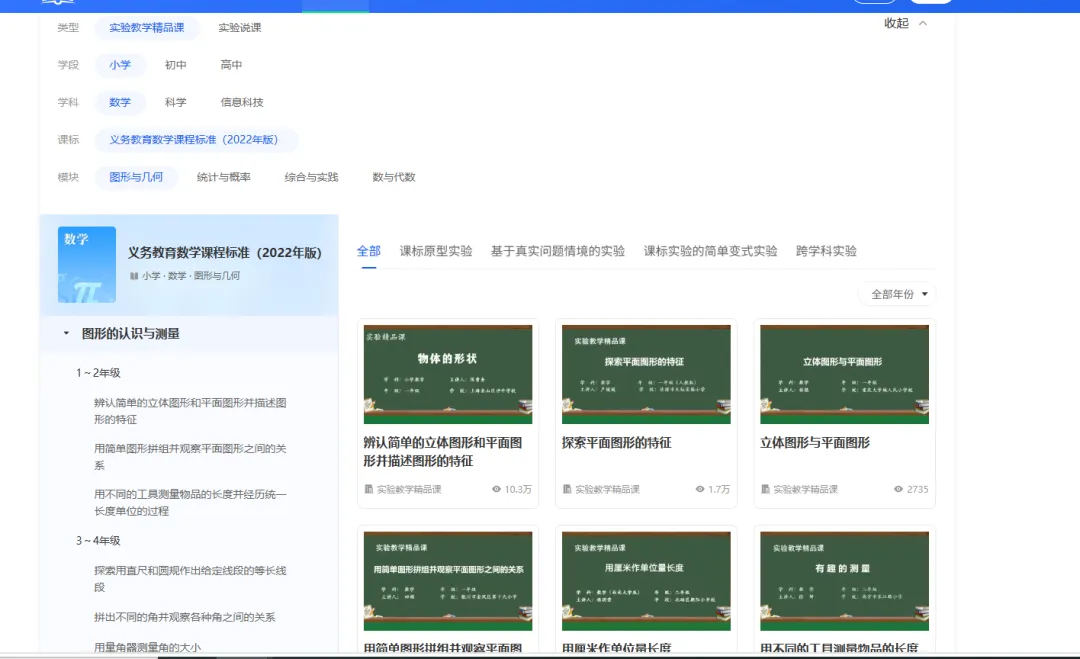The image size is (1080, 659).
Task: Open 用简单图形拼组并观察平面图形 tree entry
Action: (190, 457)
